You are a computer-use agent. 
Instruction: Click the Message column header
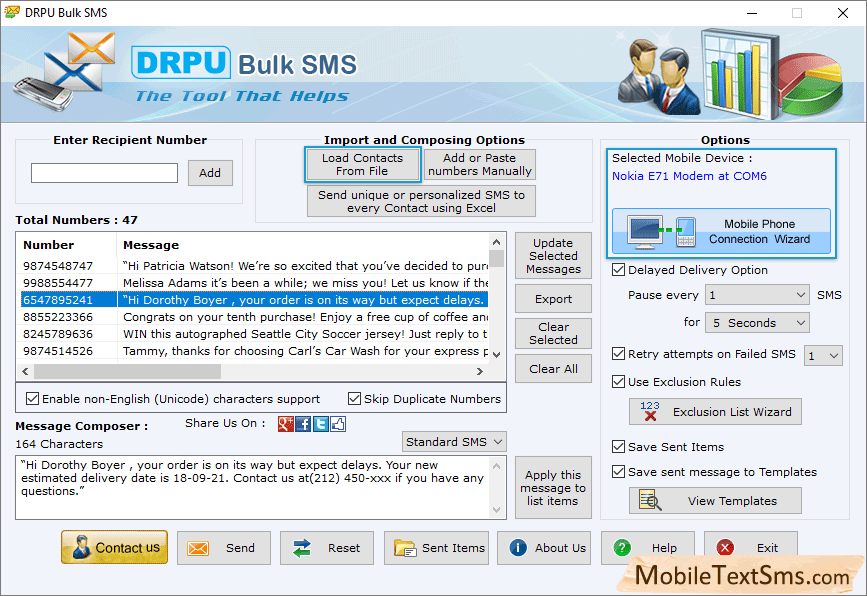[x=151, y=245]
